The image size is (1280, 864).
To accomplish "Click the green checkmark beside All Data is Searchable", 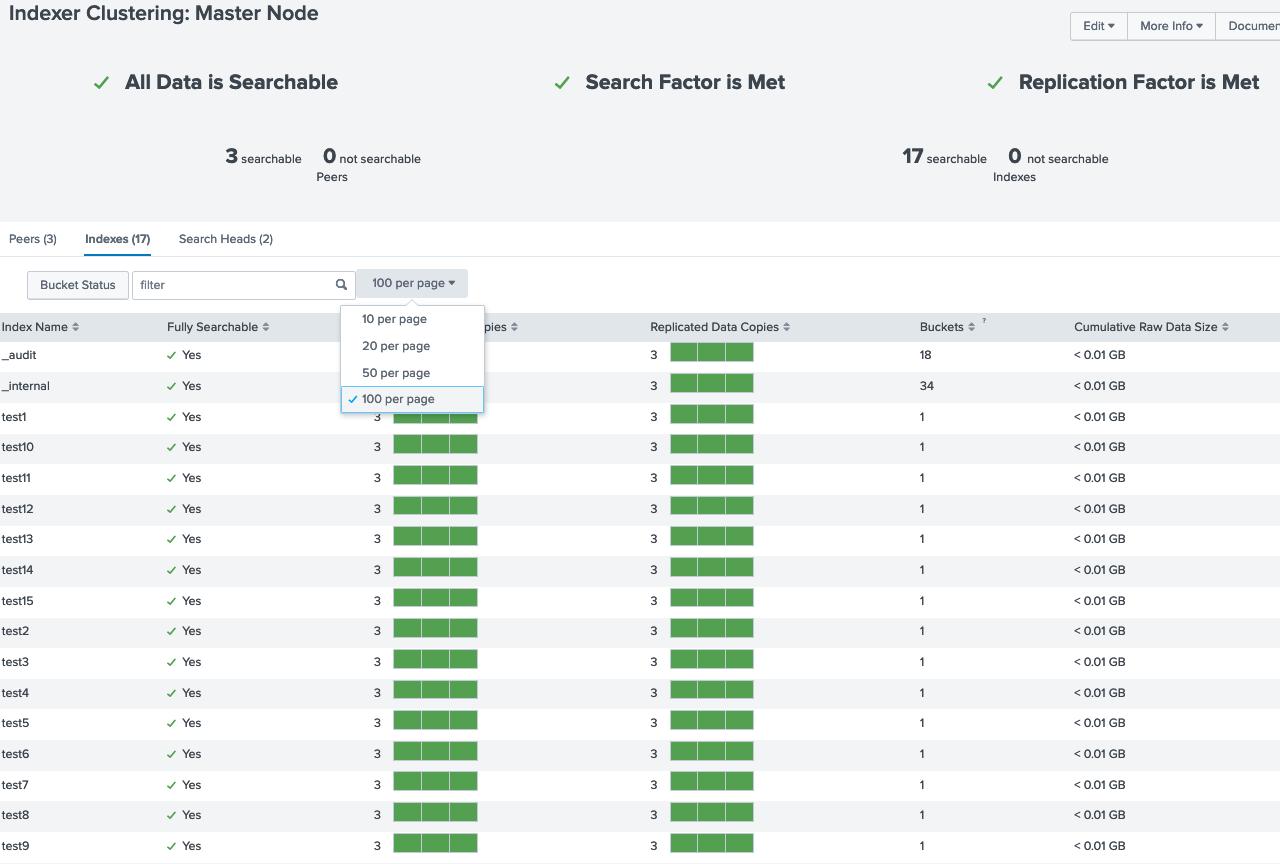I will [100, 83].
